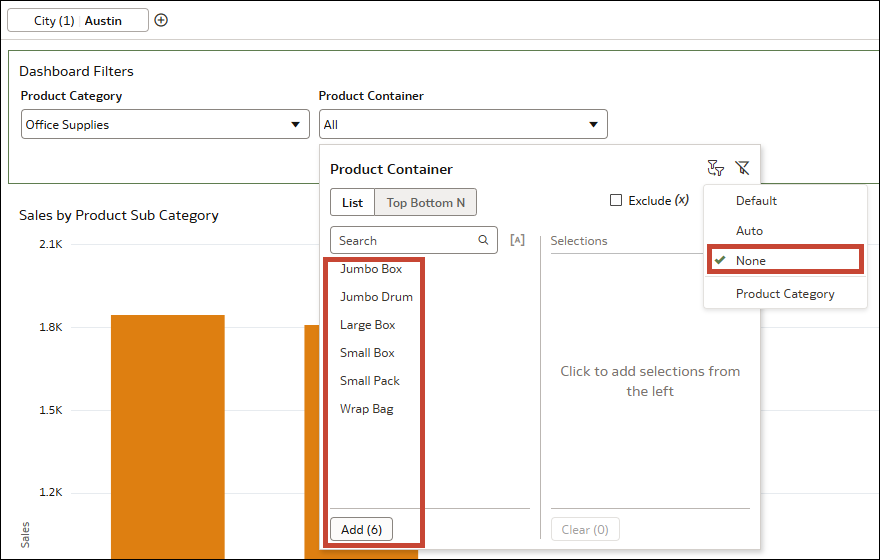Screen dimensions: 880x560
Task: Choose Default from the limit menu
Action: click(756, 201)
